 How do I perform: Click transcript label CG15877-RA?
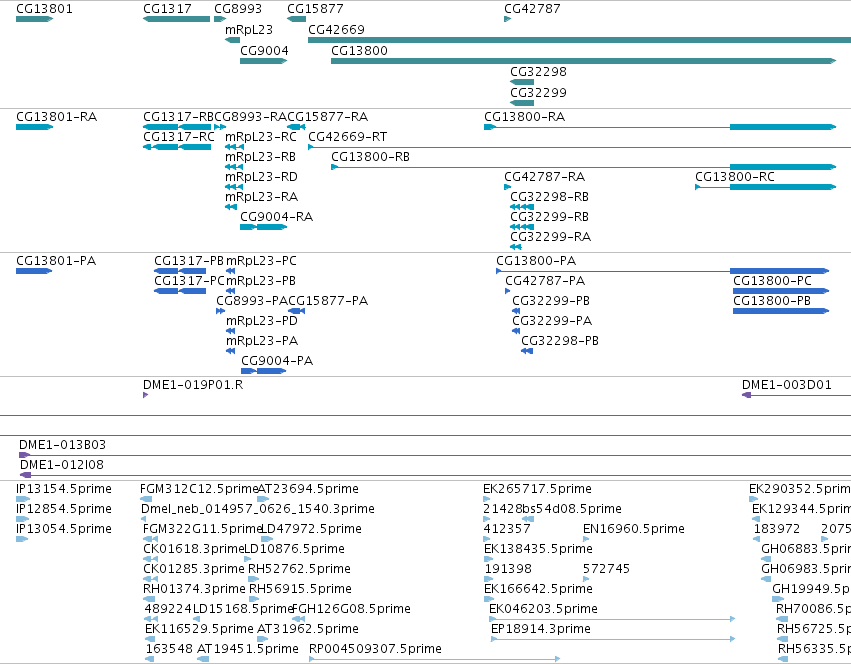click(327, 117)
